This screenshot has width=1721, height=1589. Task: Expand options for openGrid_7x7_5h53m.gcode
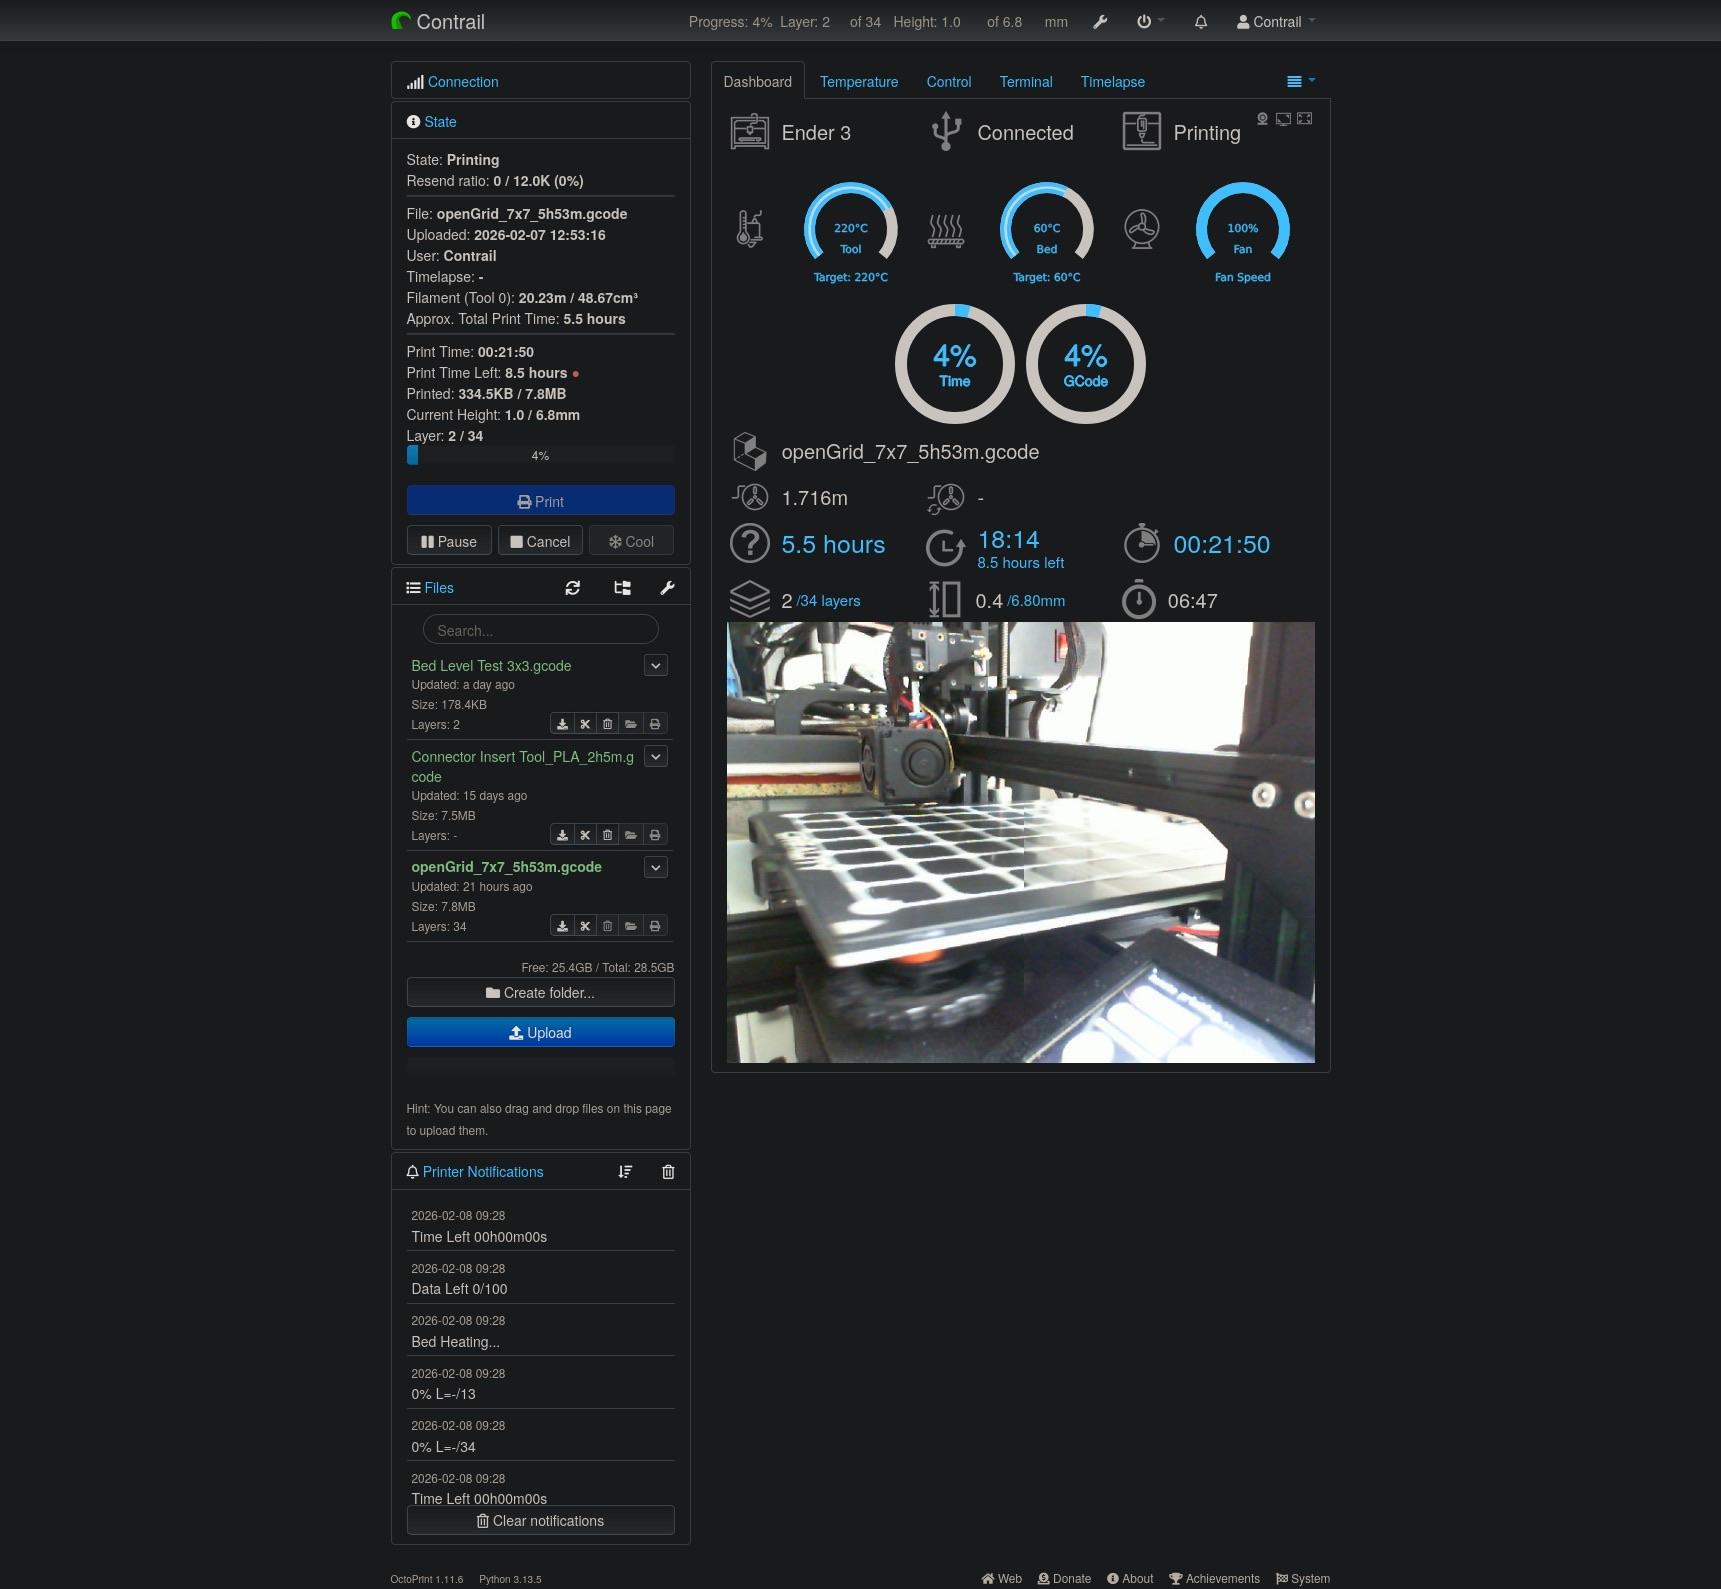point(656,867)
